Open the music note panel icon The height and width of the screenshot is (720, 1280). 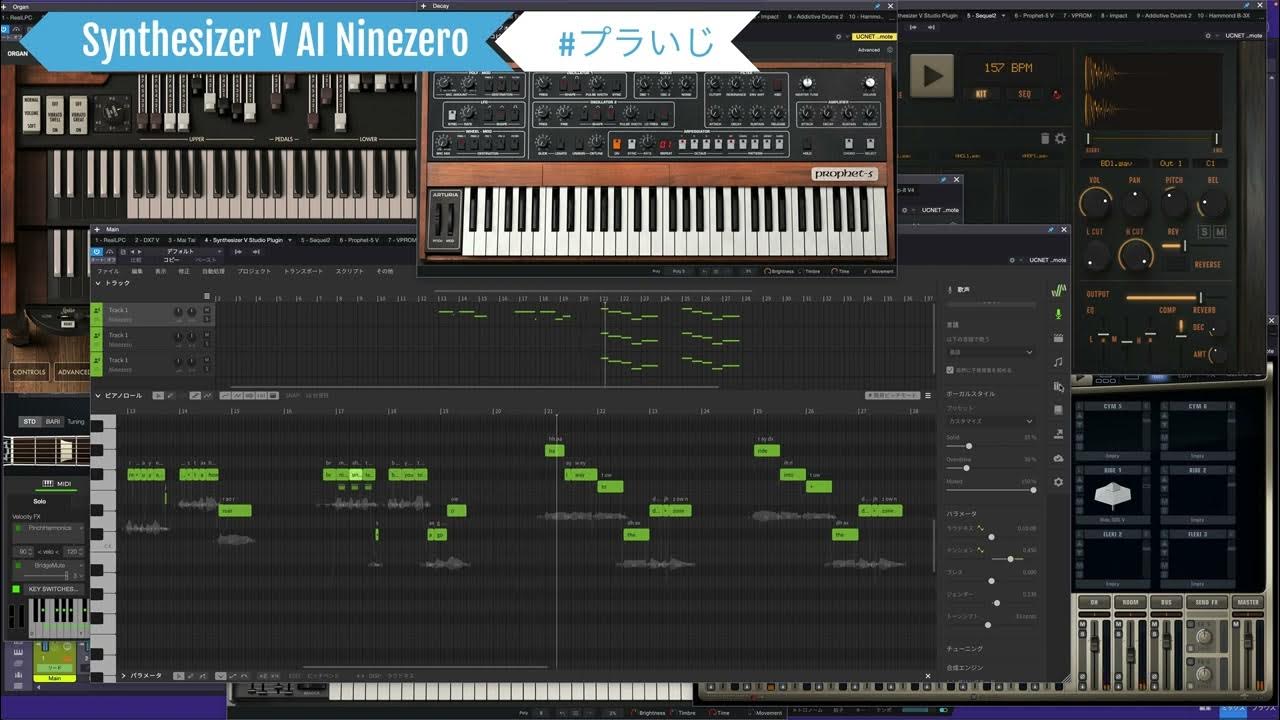pyautogui.click(x=1058, y=362)
